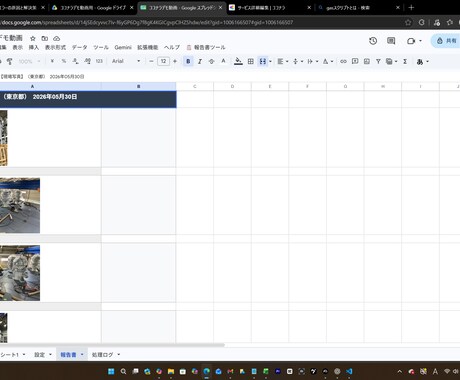Launch VS Code from taskbar
Viewport: 460px width, 380px height.
tap(349, 371)
